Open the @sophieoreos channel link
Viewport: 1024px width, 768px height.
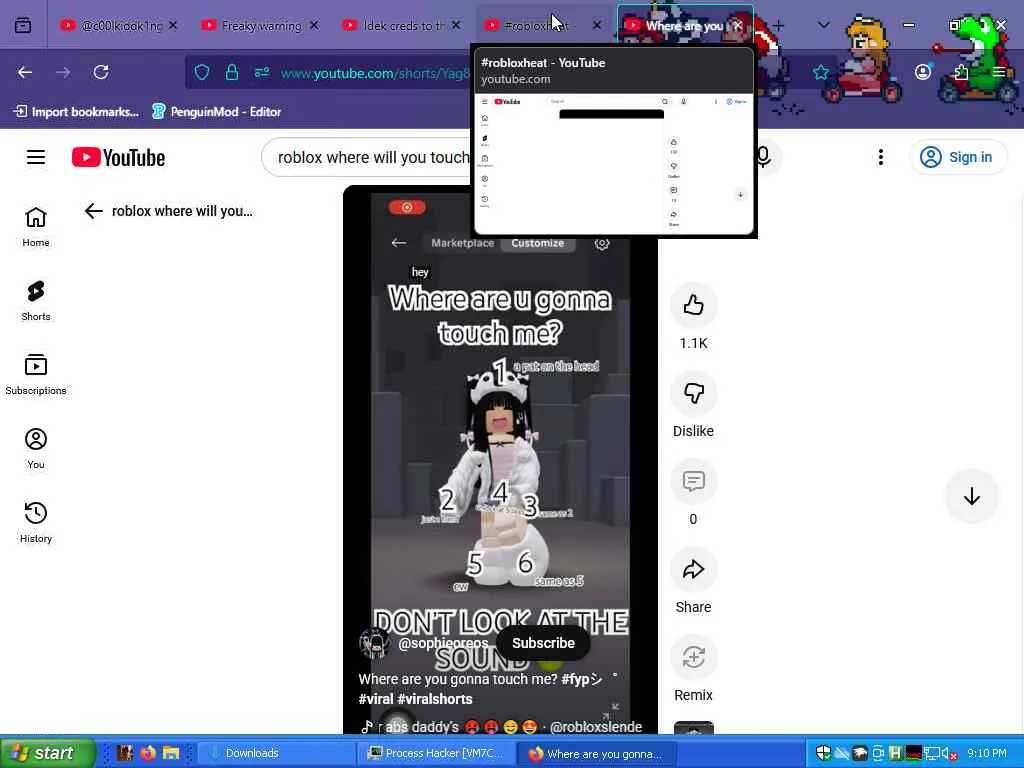point(443,643)
